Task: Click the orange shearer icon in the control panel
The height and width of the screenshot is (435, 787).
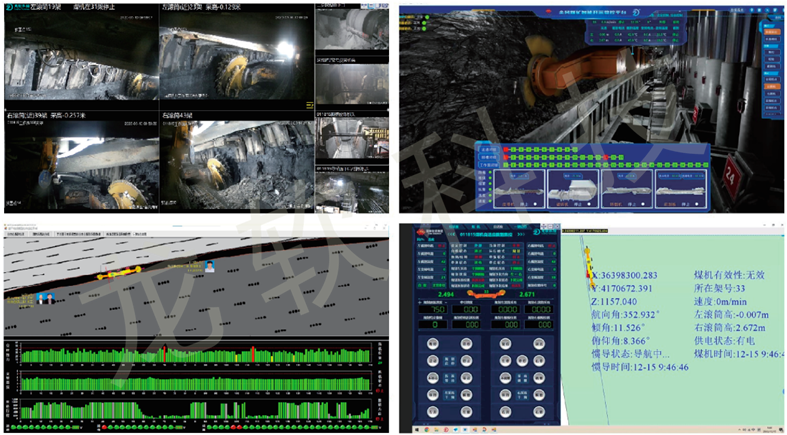Action: coord(484,294)
